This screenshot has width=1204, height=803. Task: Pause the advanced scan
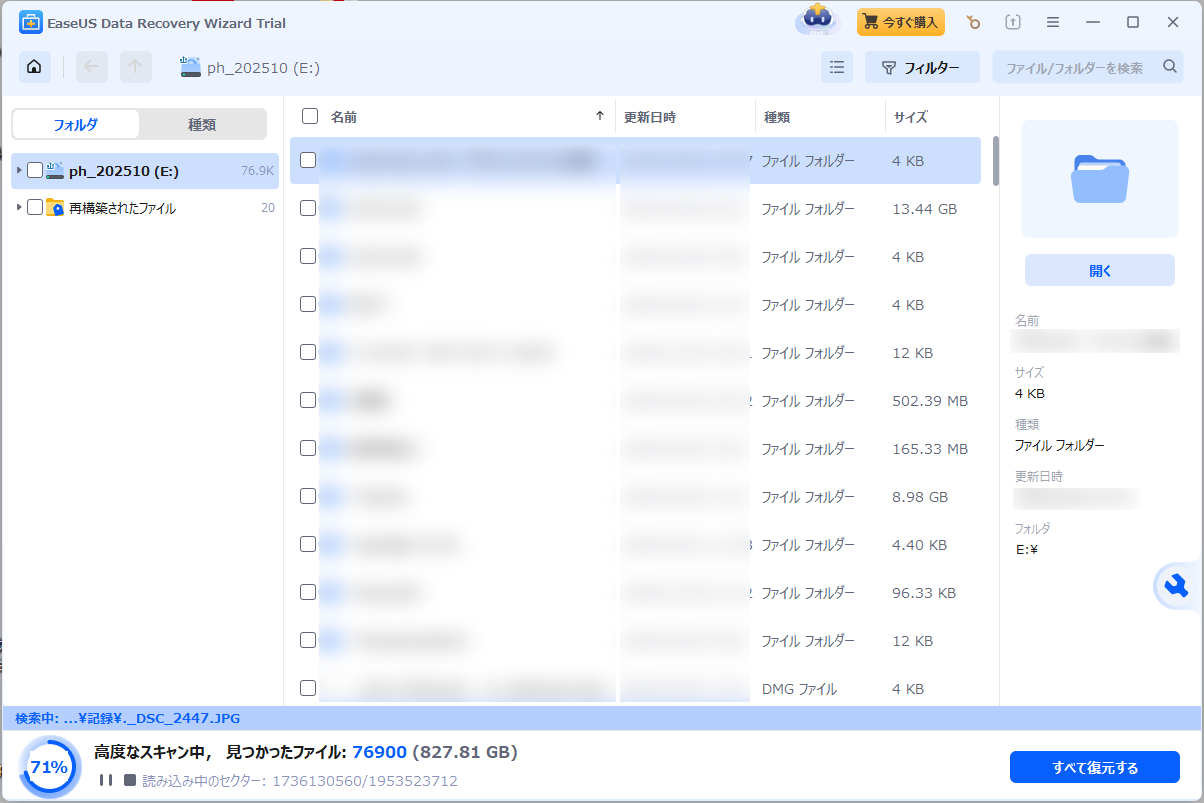pos(106,780)
